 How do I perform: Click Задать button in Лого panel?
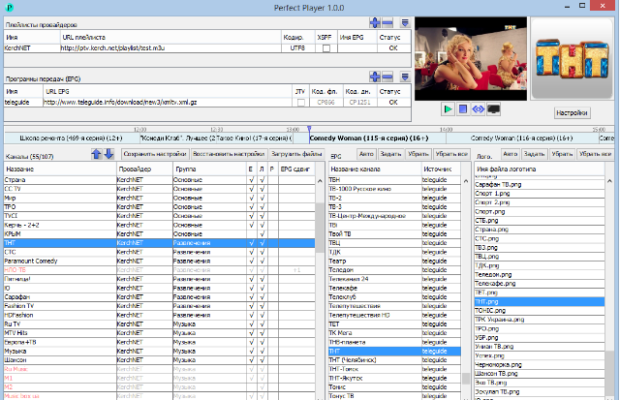pyautogui.click(x=534, y=154)
